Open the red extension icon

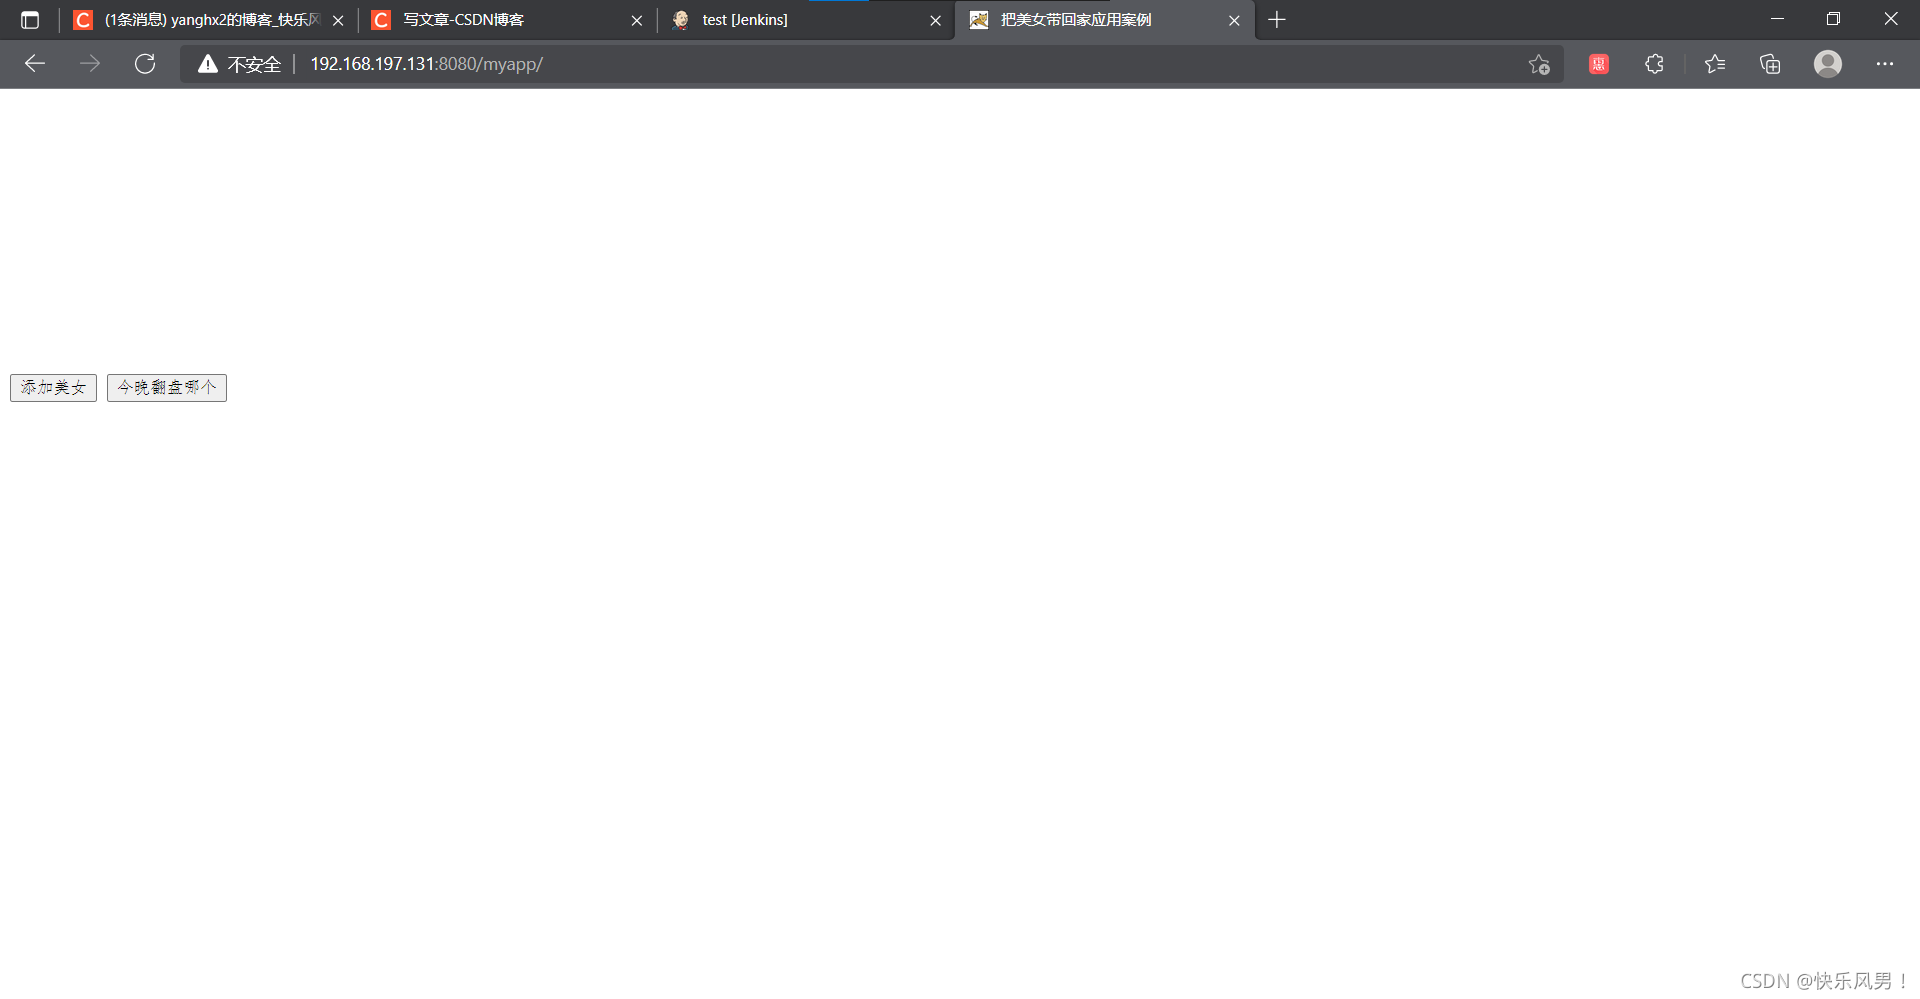click(x=1599, y=64)
